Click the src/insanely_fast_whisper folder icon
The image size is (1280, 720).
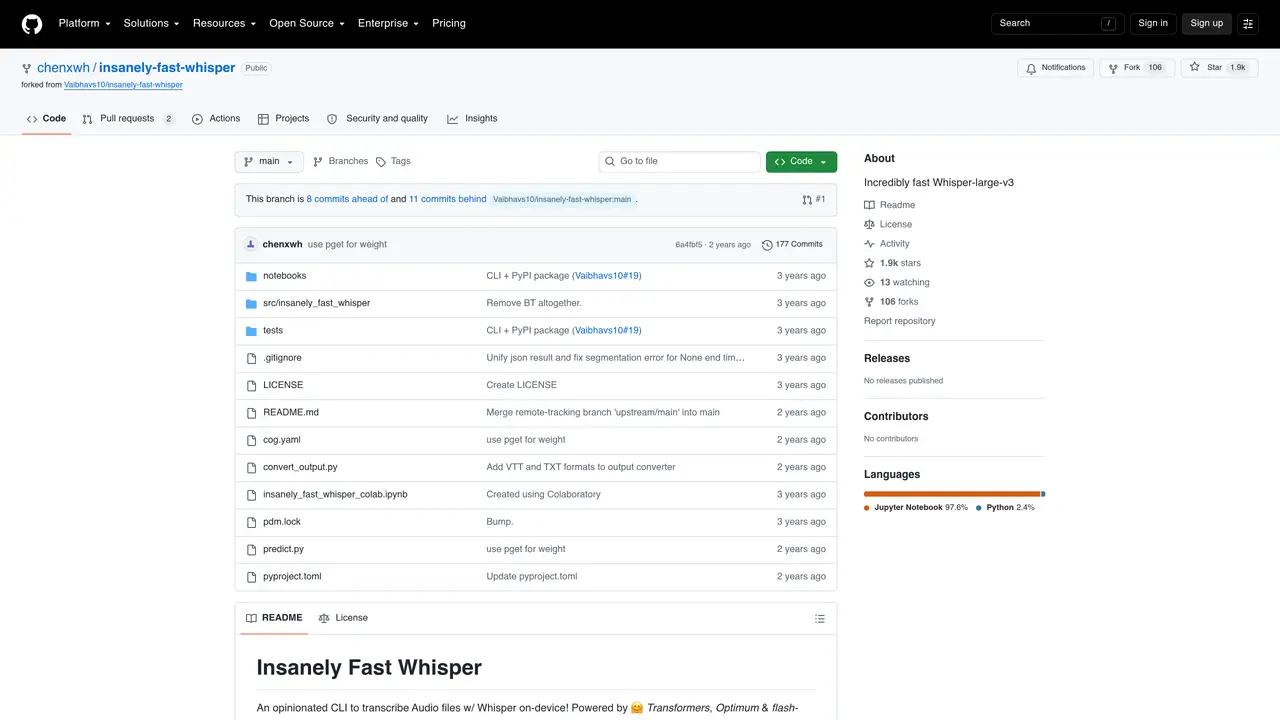click(252, 303)
